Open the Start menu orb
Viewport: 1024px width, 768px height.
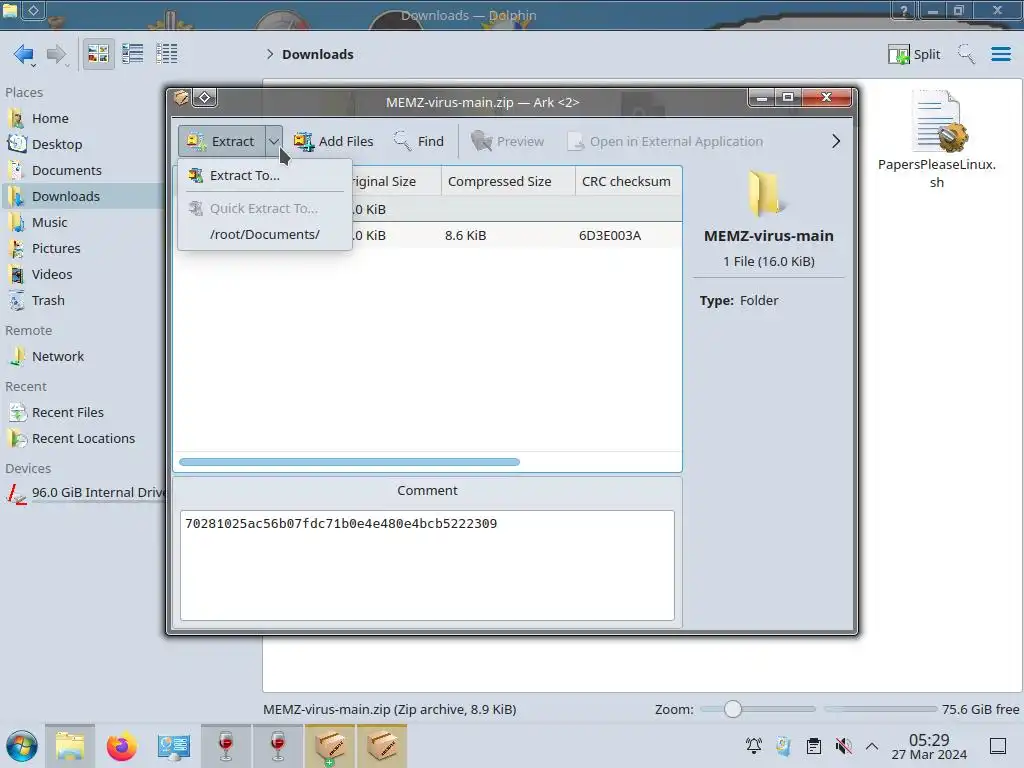(22, 746)
